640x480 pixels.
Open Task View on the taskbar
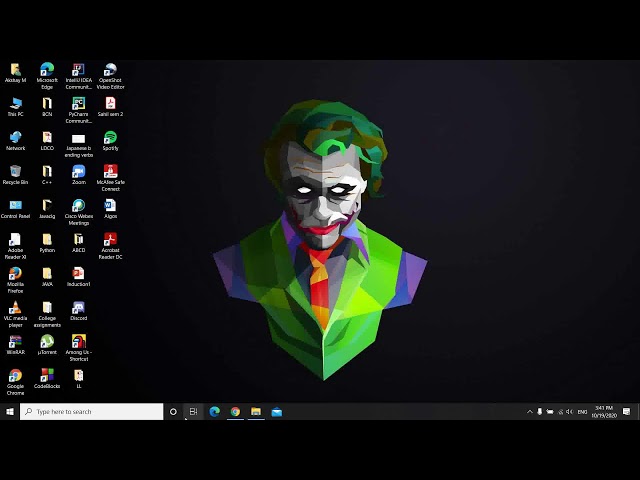pyautogui.click(x=193, y=411)
